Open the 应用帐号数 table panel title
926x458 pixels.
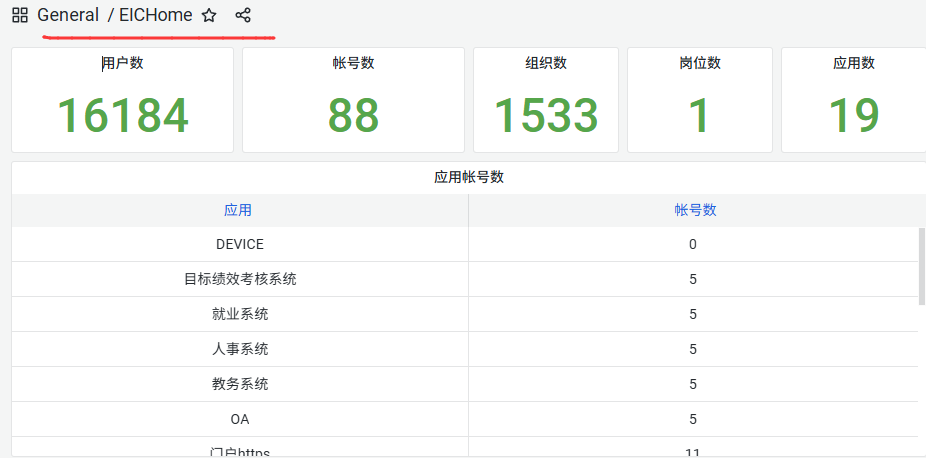click(469, 177)
